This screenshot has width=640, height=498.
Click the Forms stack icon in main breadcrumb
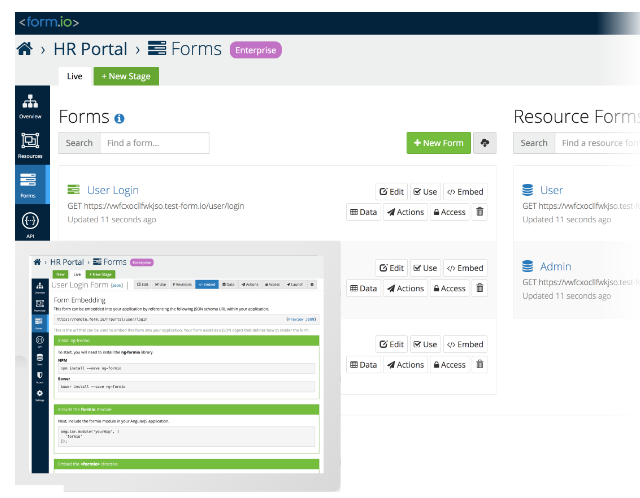(157, 48)
